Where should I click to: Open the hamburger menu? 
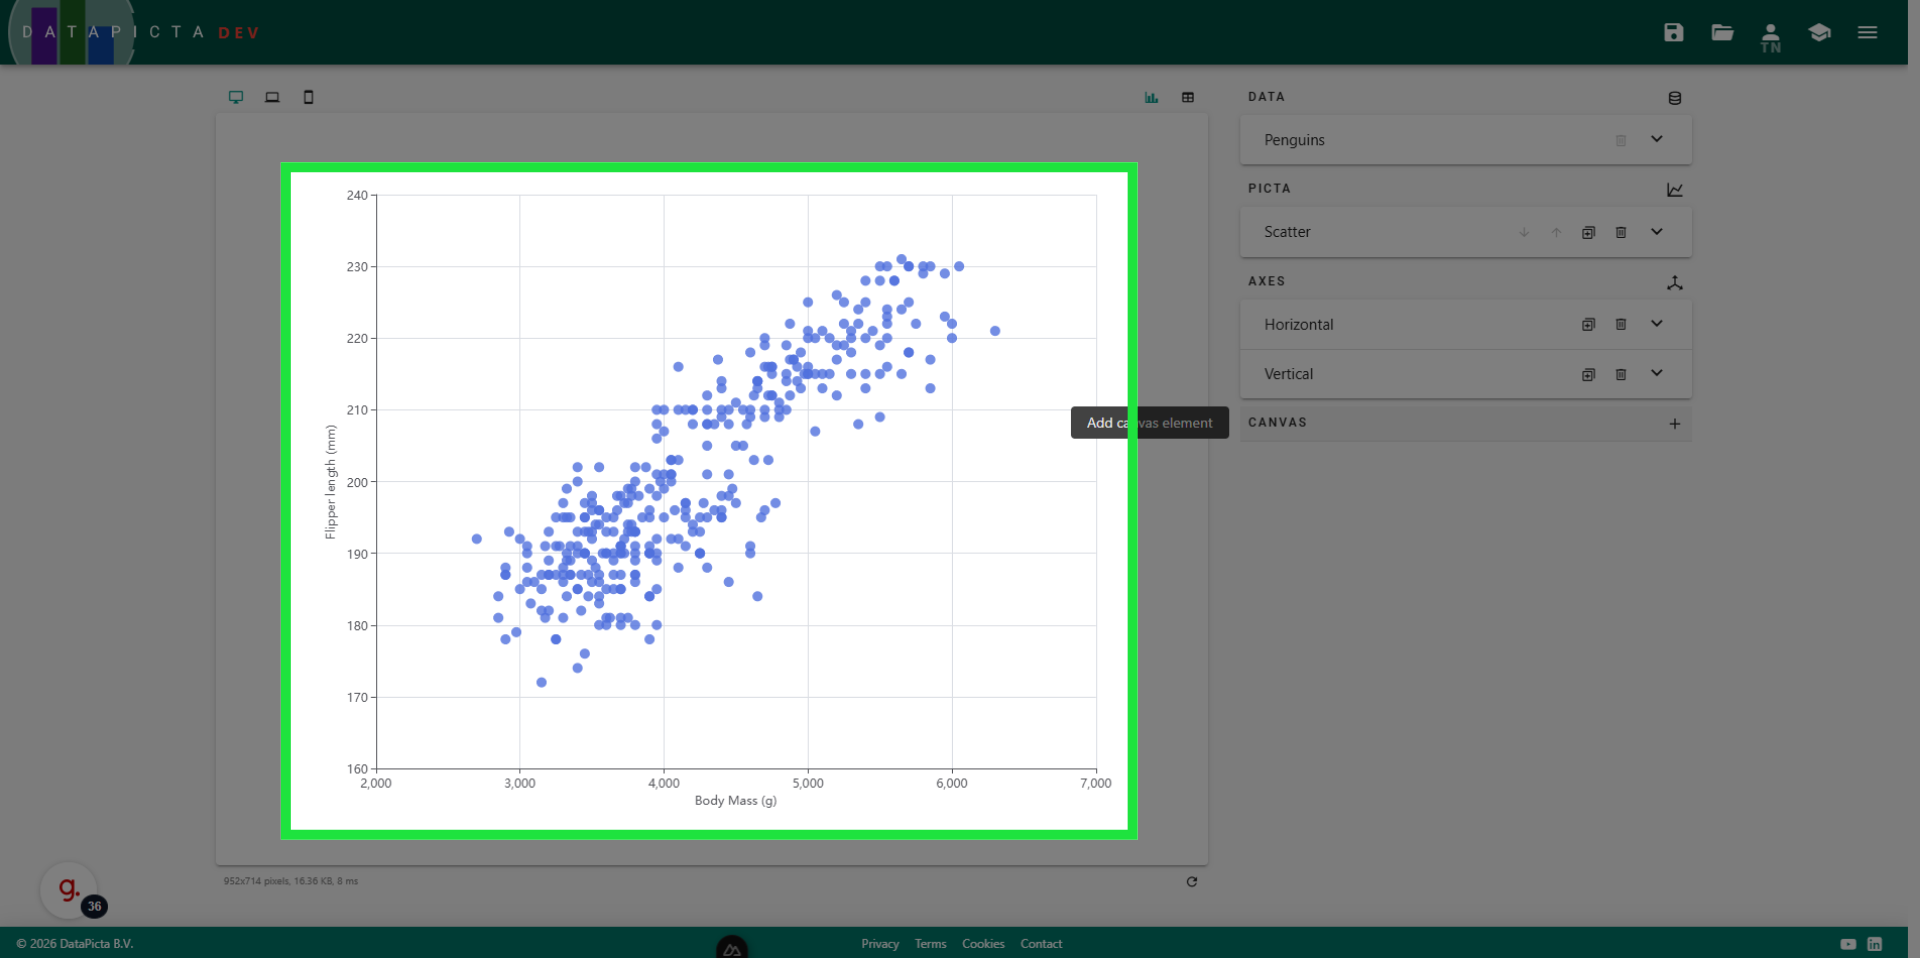click(1867, 32)
